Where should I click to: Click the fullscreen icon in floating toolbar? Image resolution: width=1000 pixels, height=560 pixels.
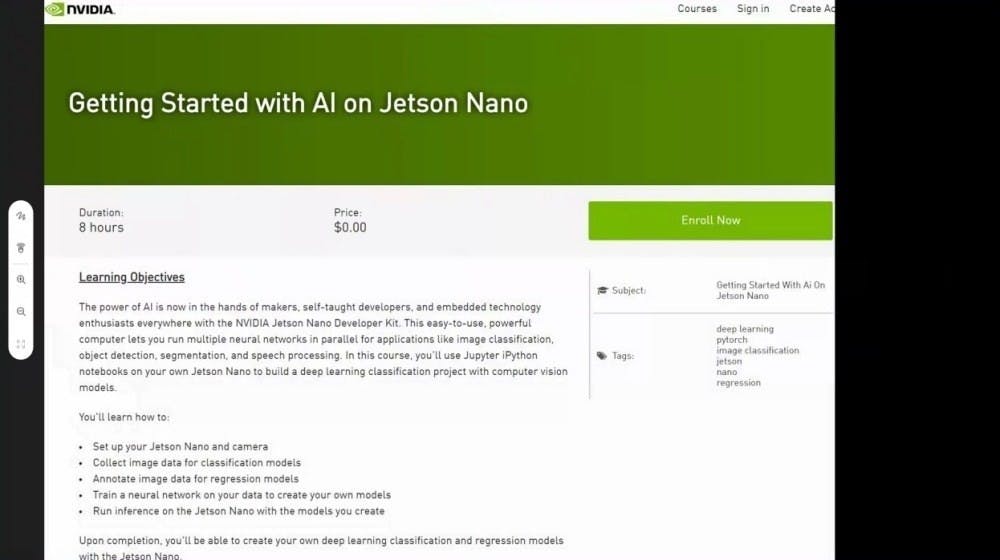pyautogui.click(x=21, y=344)
